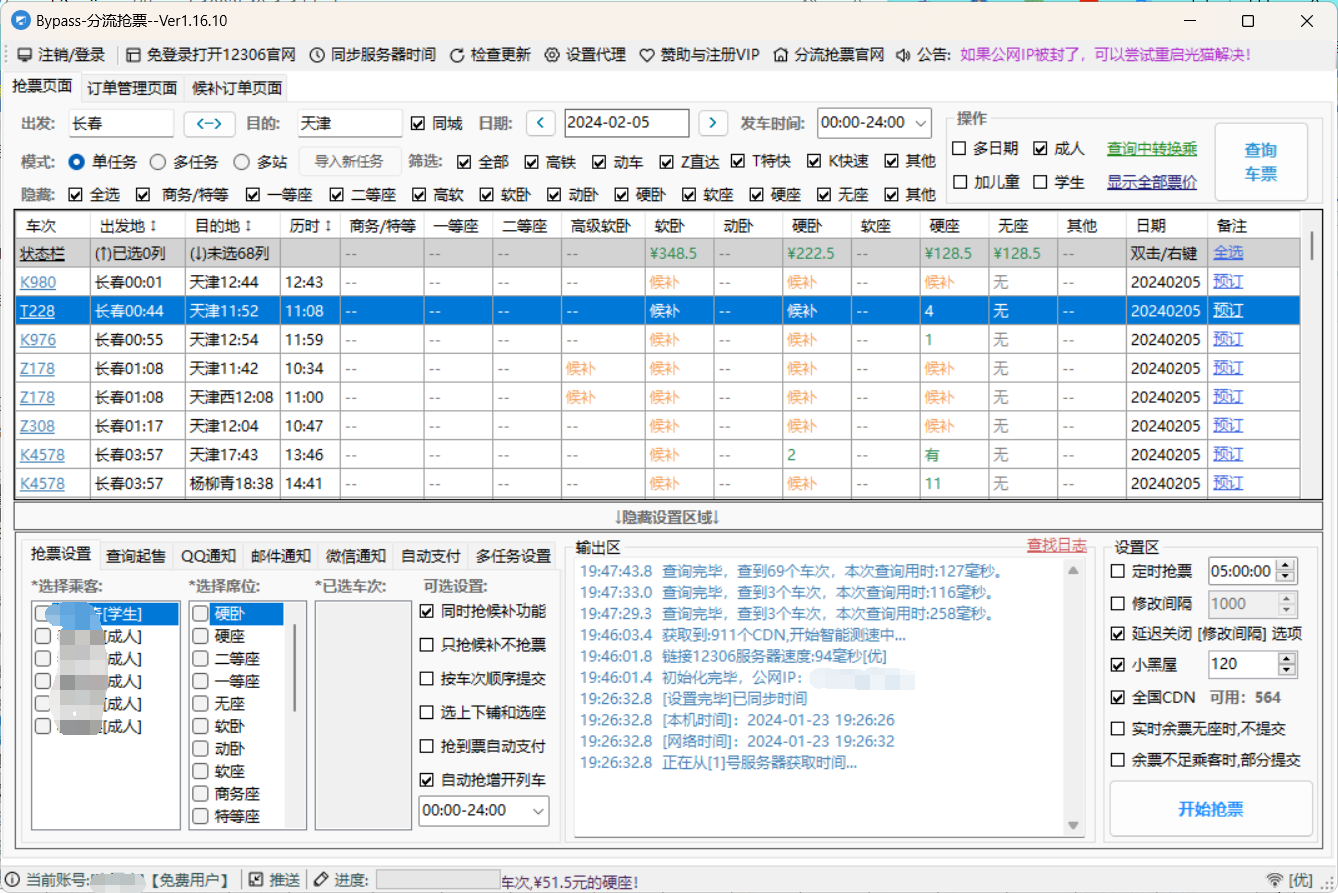
Task: Open the 自动支付 tab
Action: [x=430, y=556]
